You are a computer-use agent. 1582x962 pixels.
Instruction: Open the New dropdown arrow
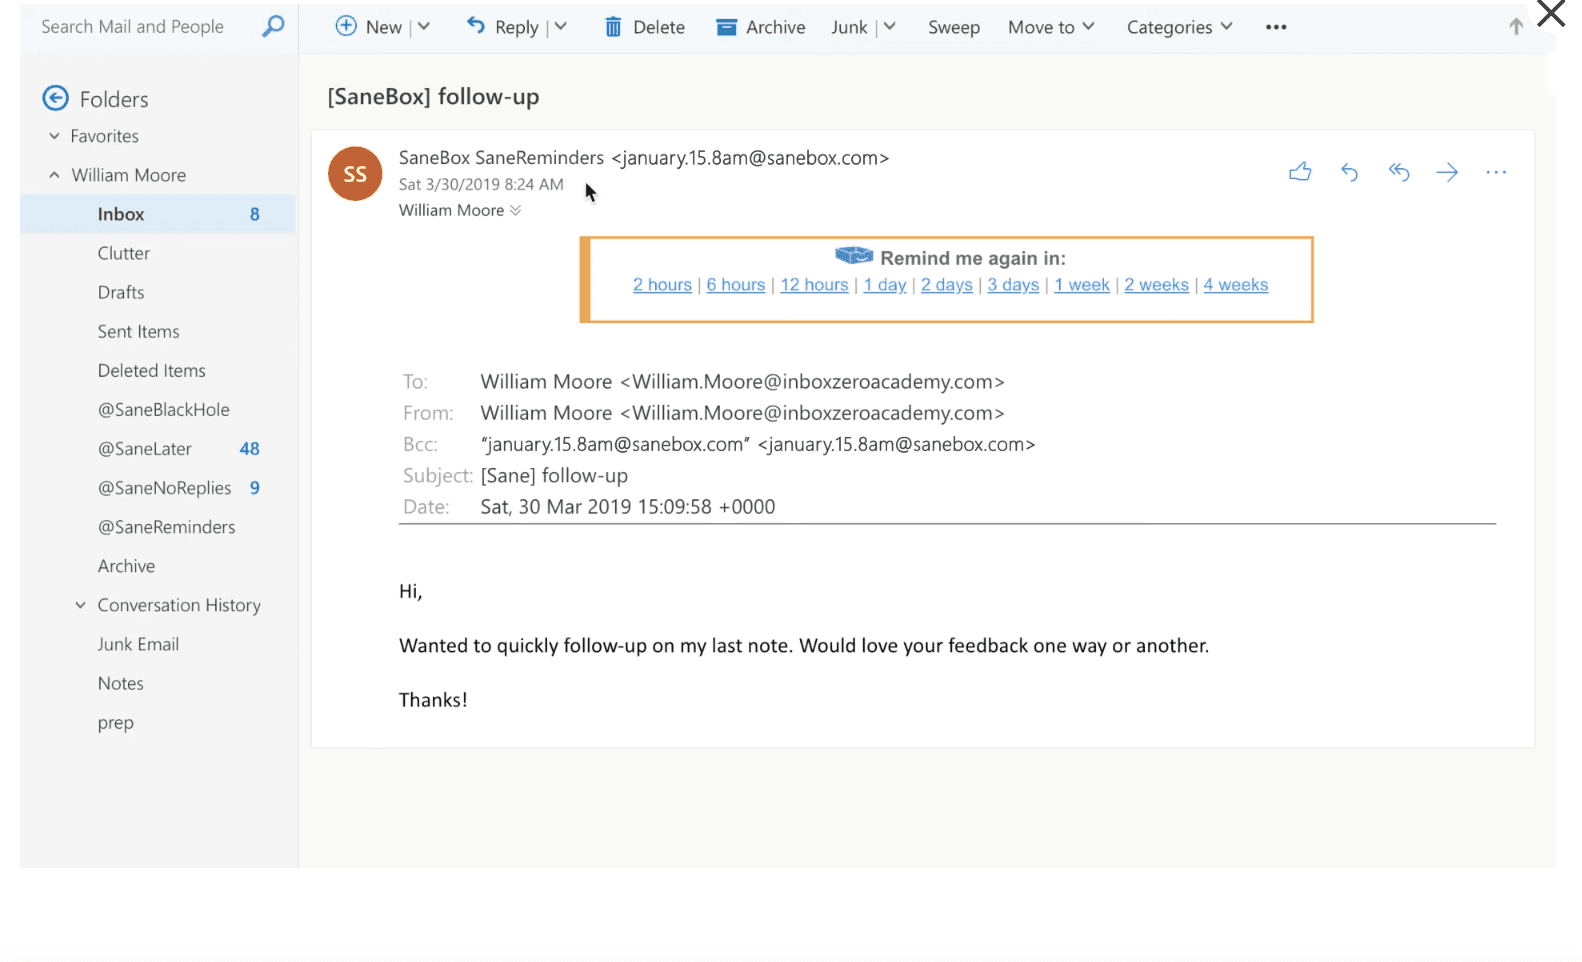[x=424, y=27]
